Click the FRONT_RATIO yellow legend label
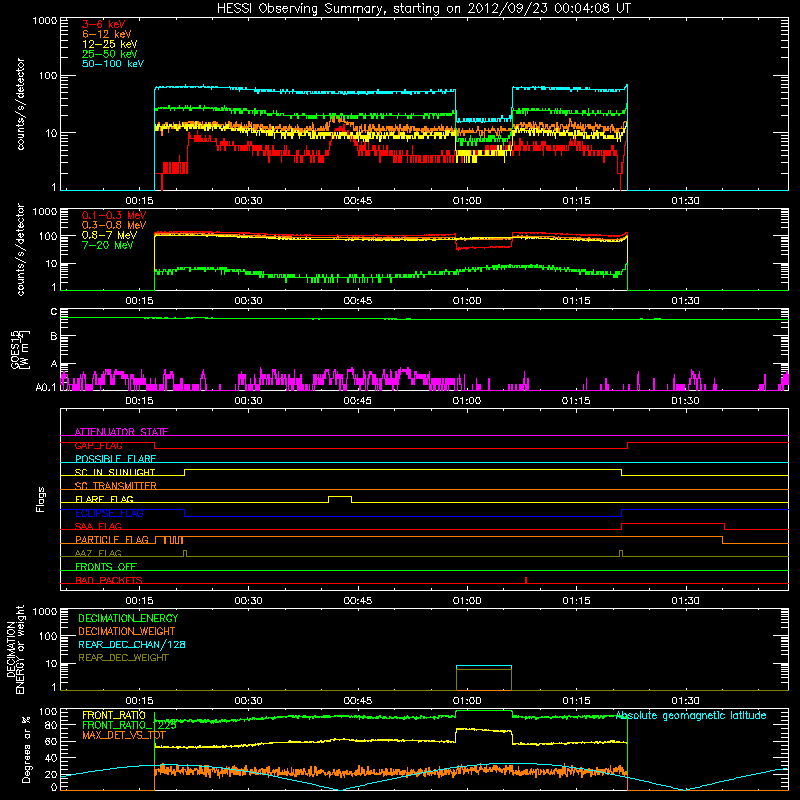Image resolution: width=800 pixels, height=800 pixels. coord(114,715)
